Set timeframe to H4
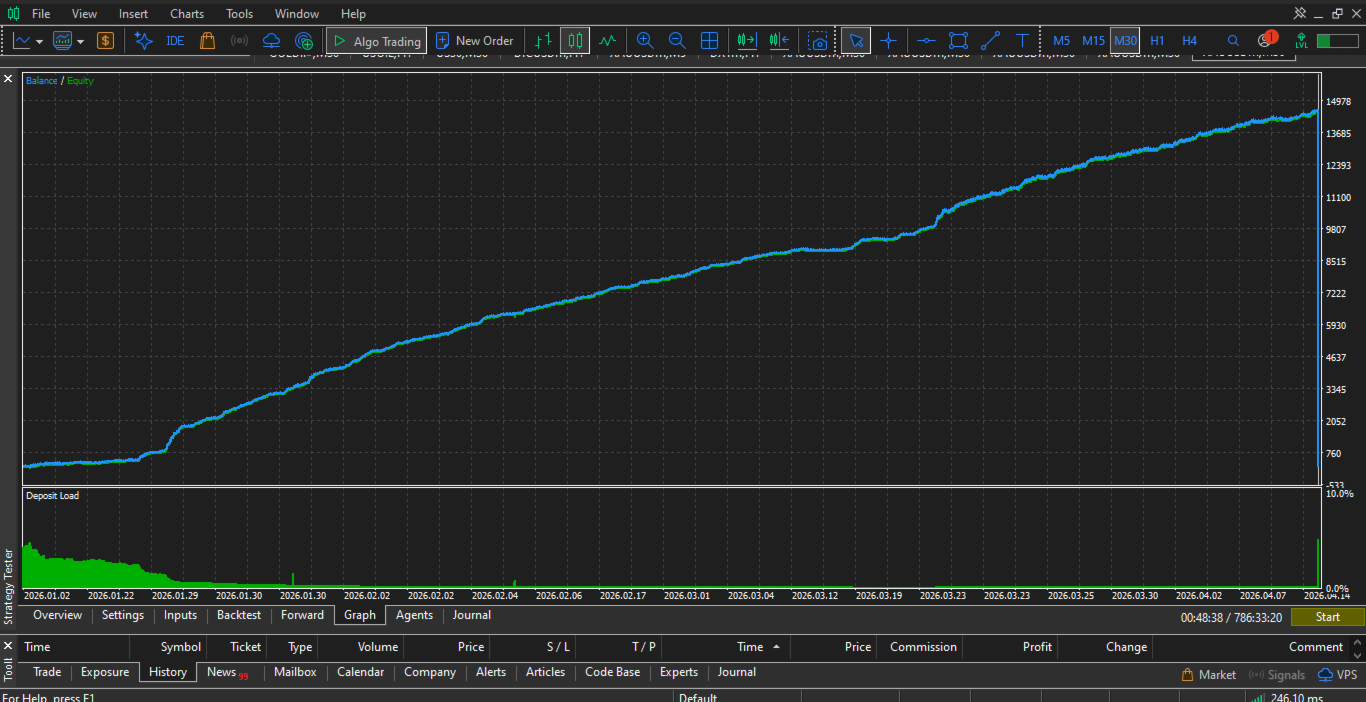This screenshot has width=1366, height=702. pyautogui.click(x=1189, y=41)
